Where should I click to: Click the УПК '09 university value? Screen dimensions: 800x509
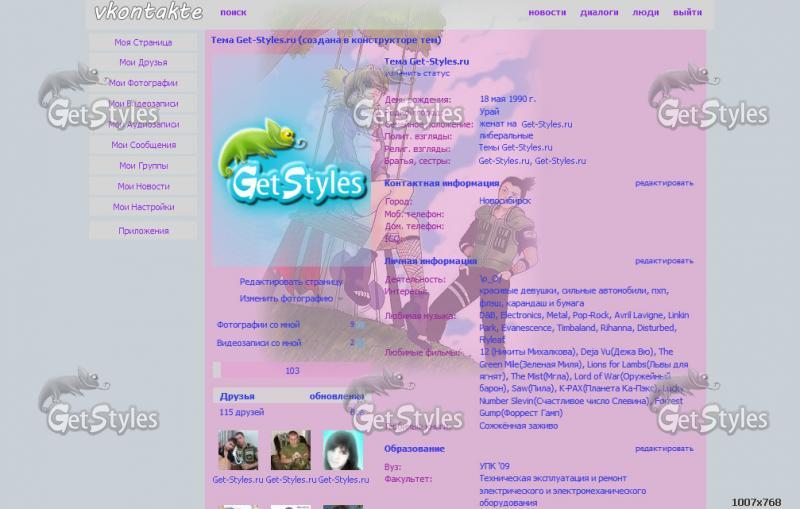[x=494, y=466]
